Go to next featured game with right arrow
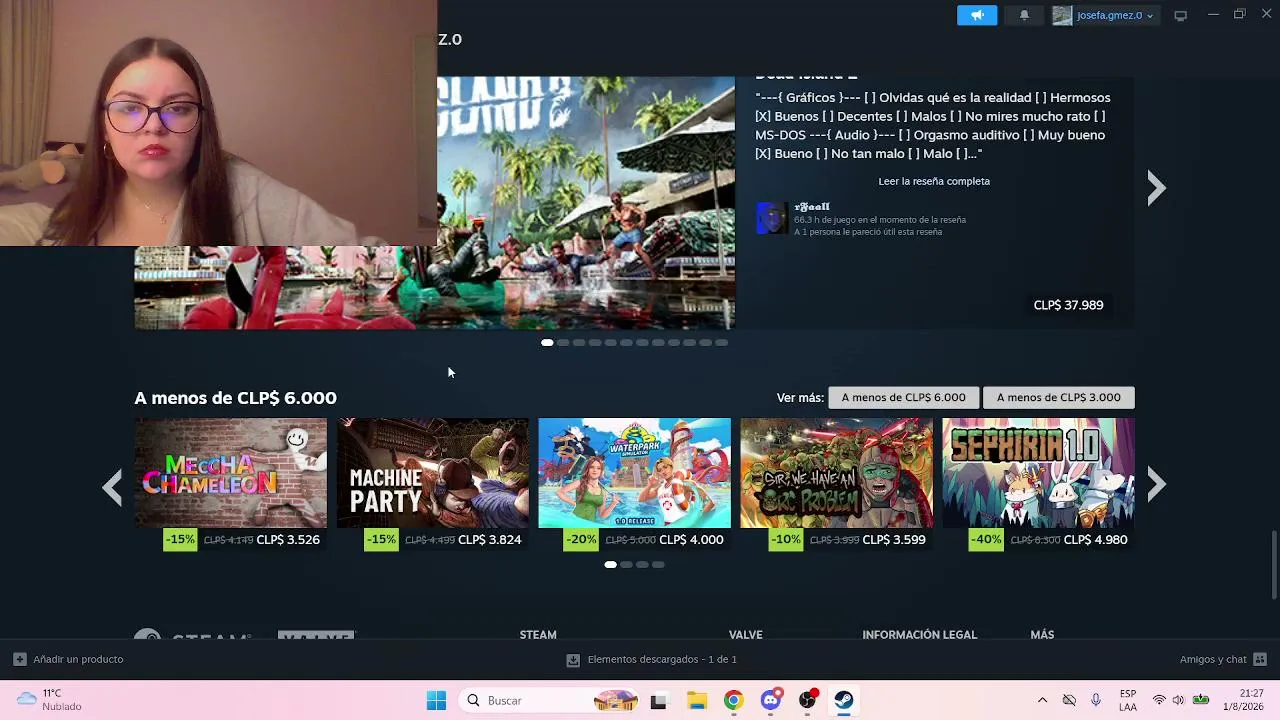Screen dimensions: 1280x720 click(1156, 188)
